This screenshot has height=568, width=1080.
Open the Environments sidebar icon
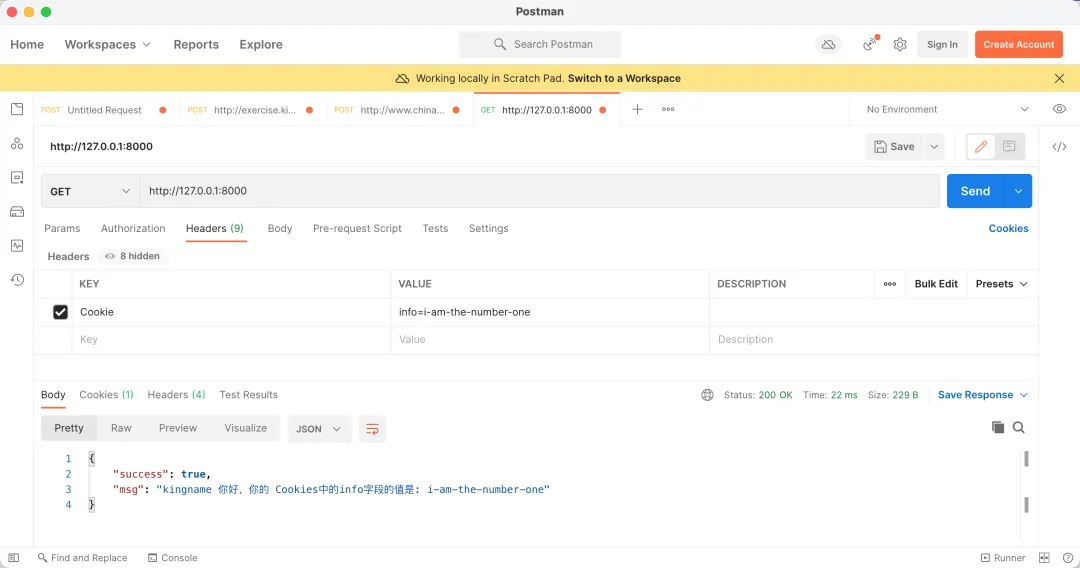[17, 178]
